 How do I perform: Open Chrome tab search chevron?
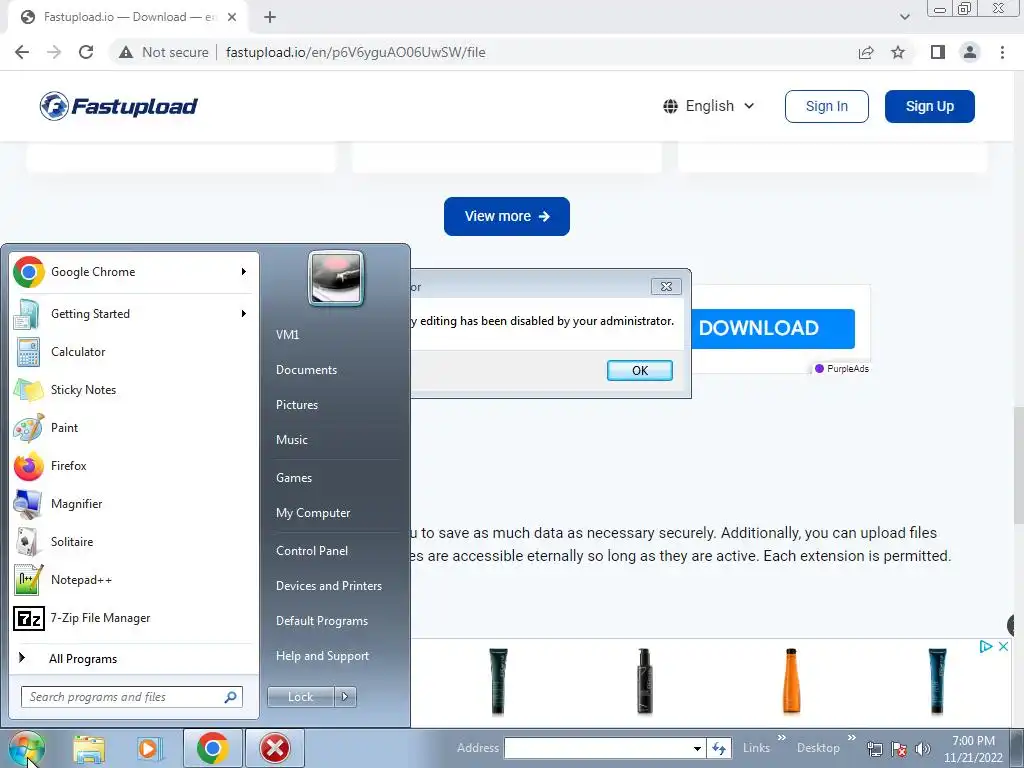point(904,17)
